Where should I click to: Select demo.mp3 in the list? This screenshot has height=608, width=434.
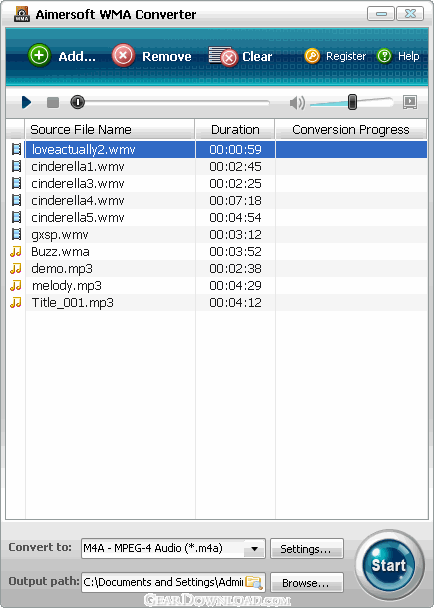217,269
